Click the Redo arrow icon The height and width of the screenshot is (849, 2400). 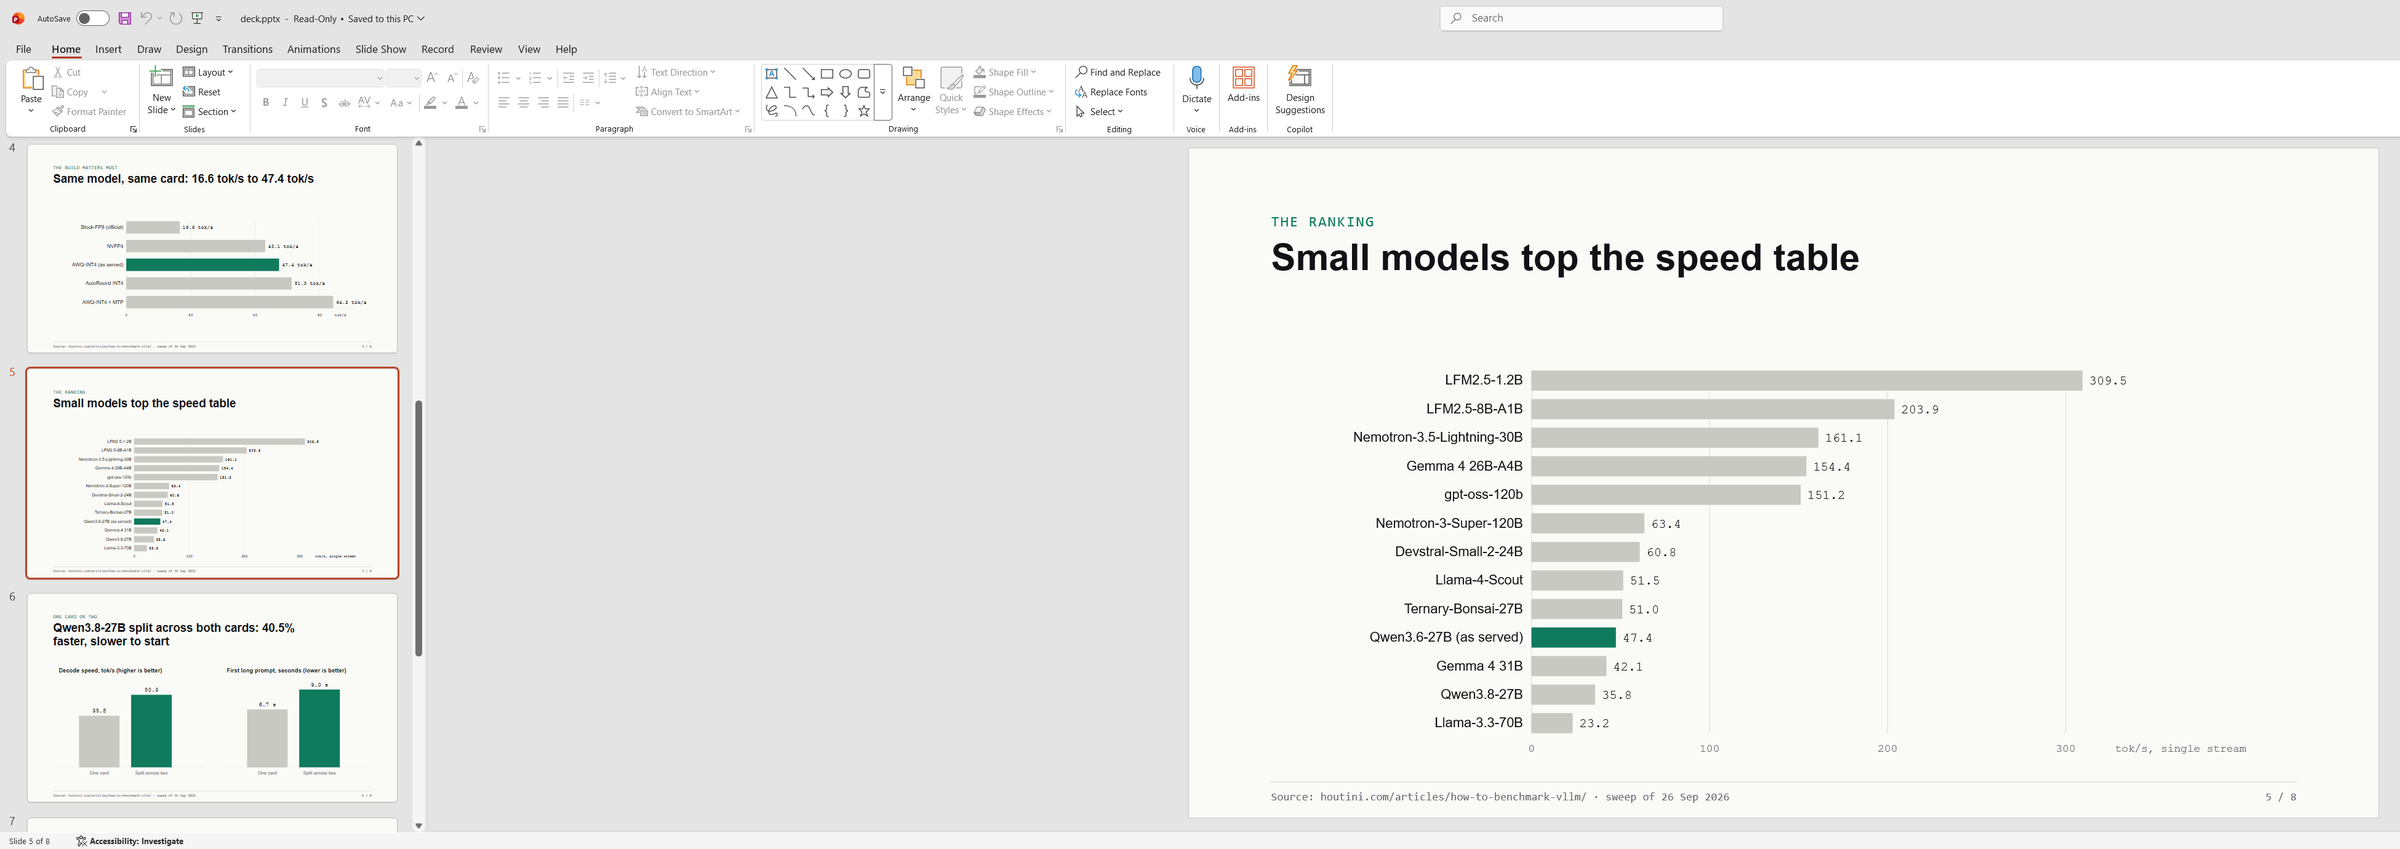coord(176,18)
